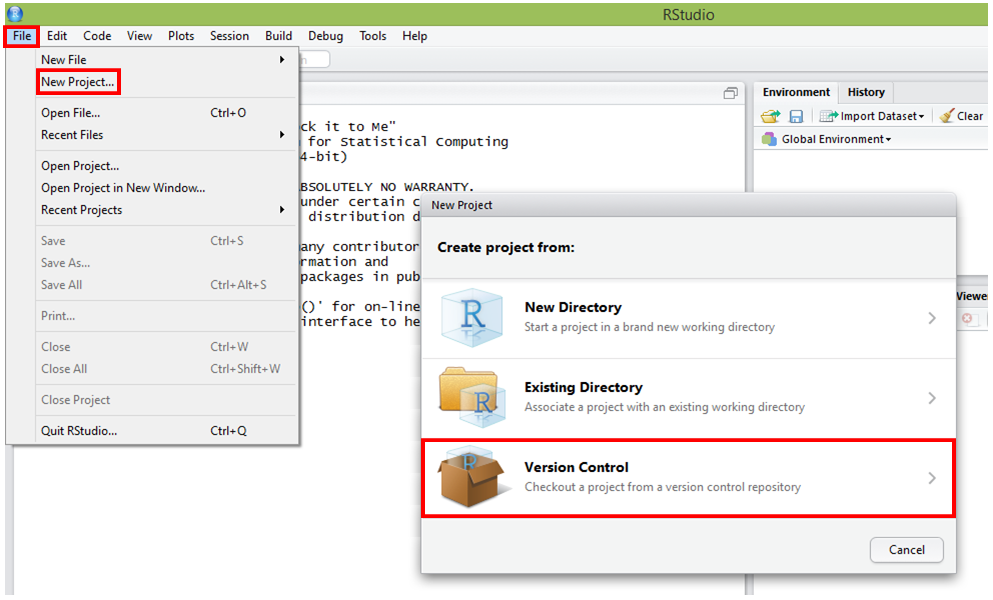Click the "Create project from:" heading
The width and height of the screenshot is (993, 600).
click(x=506, y=247)
